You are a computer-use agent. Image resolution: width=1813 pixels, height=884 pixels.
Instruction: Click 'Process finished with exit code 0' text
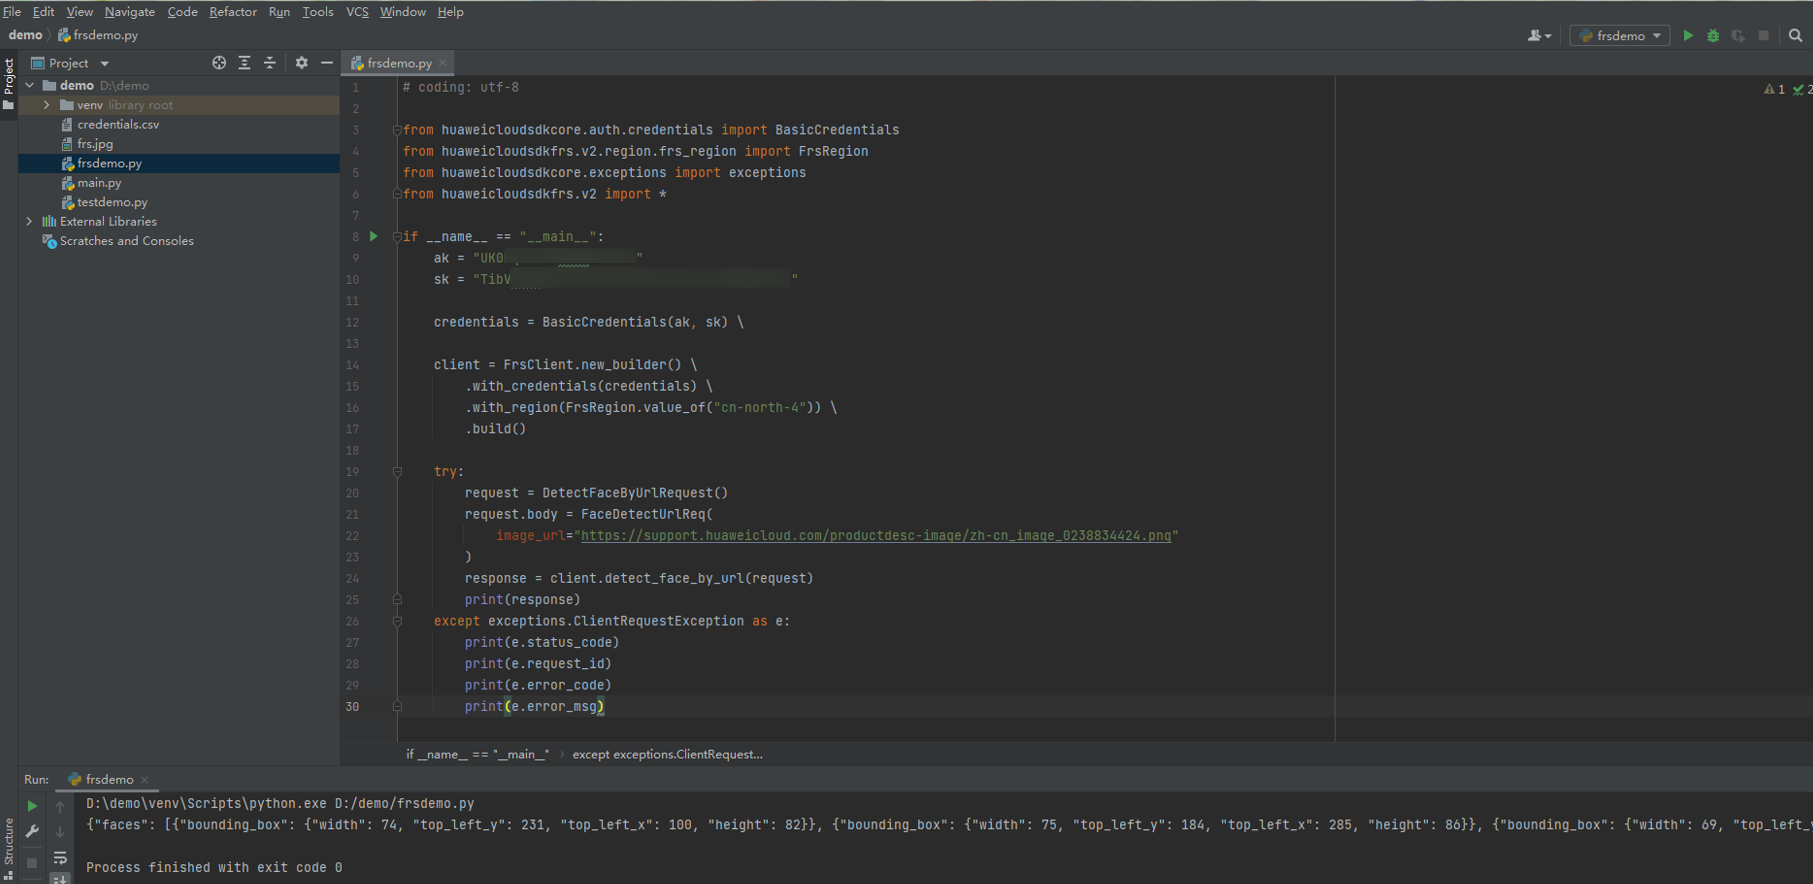tap(214, 868)
